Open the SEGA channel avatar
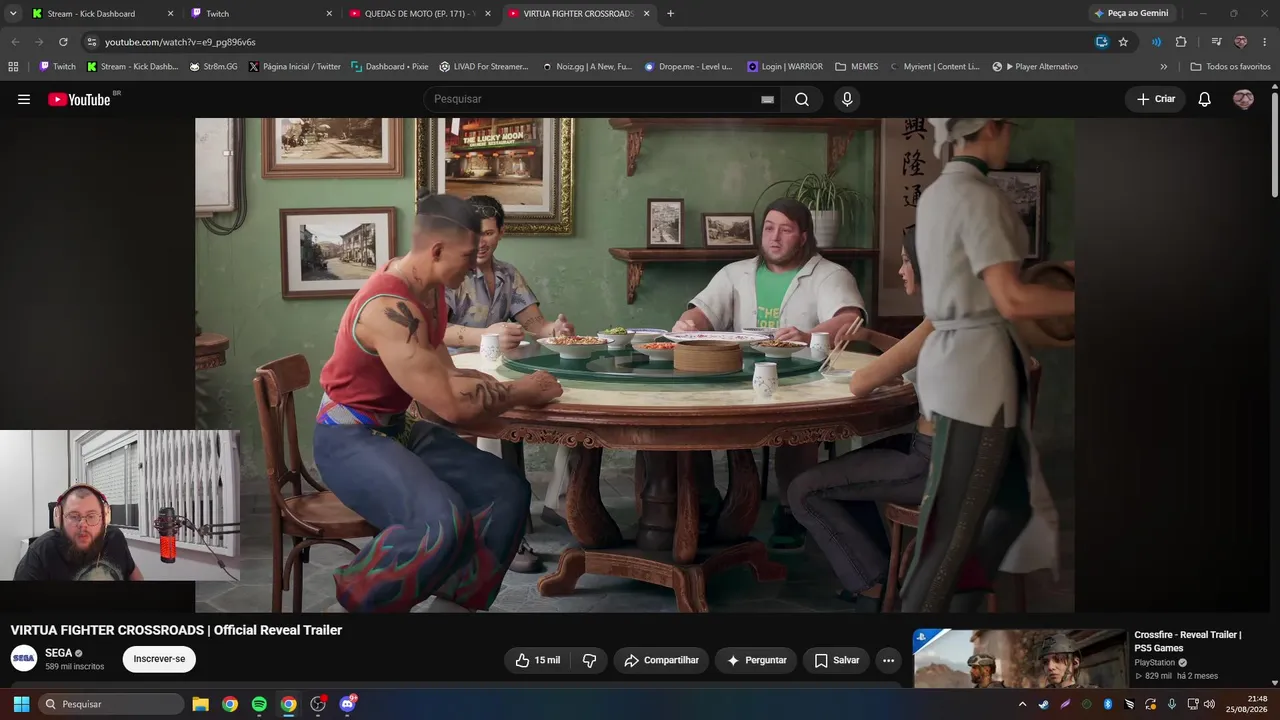1280x720 pixels. pos(24,659)
